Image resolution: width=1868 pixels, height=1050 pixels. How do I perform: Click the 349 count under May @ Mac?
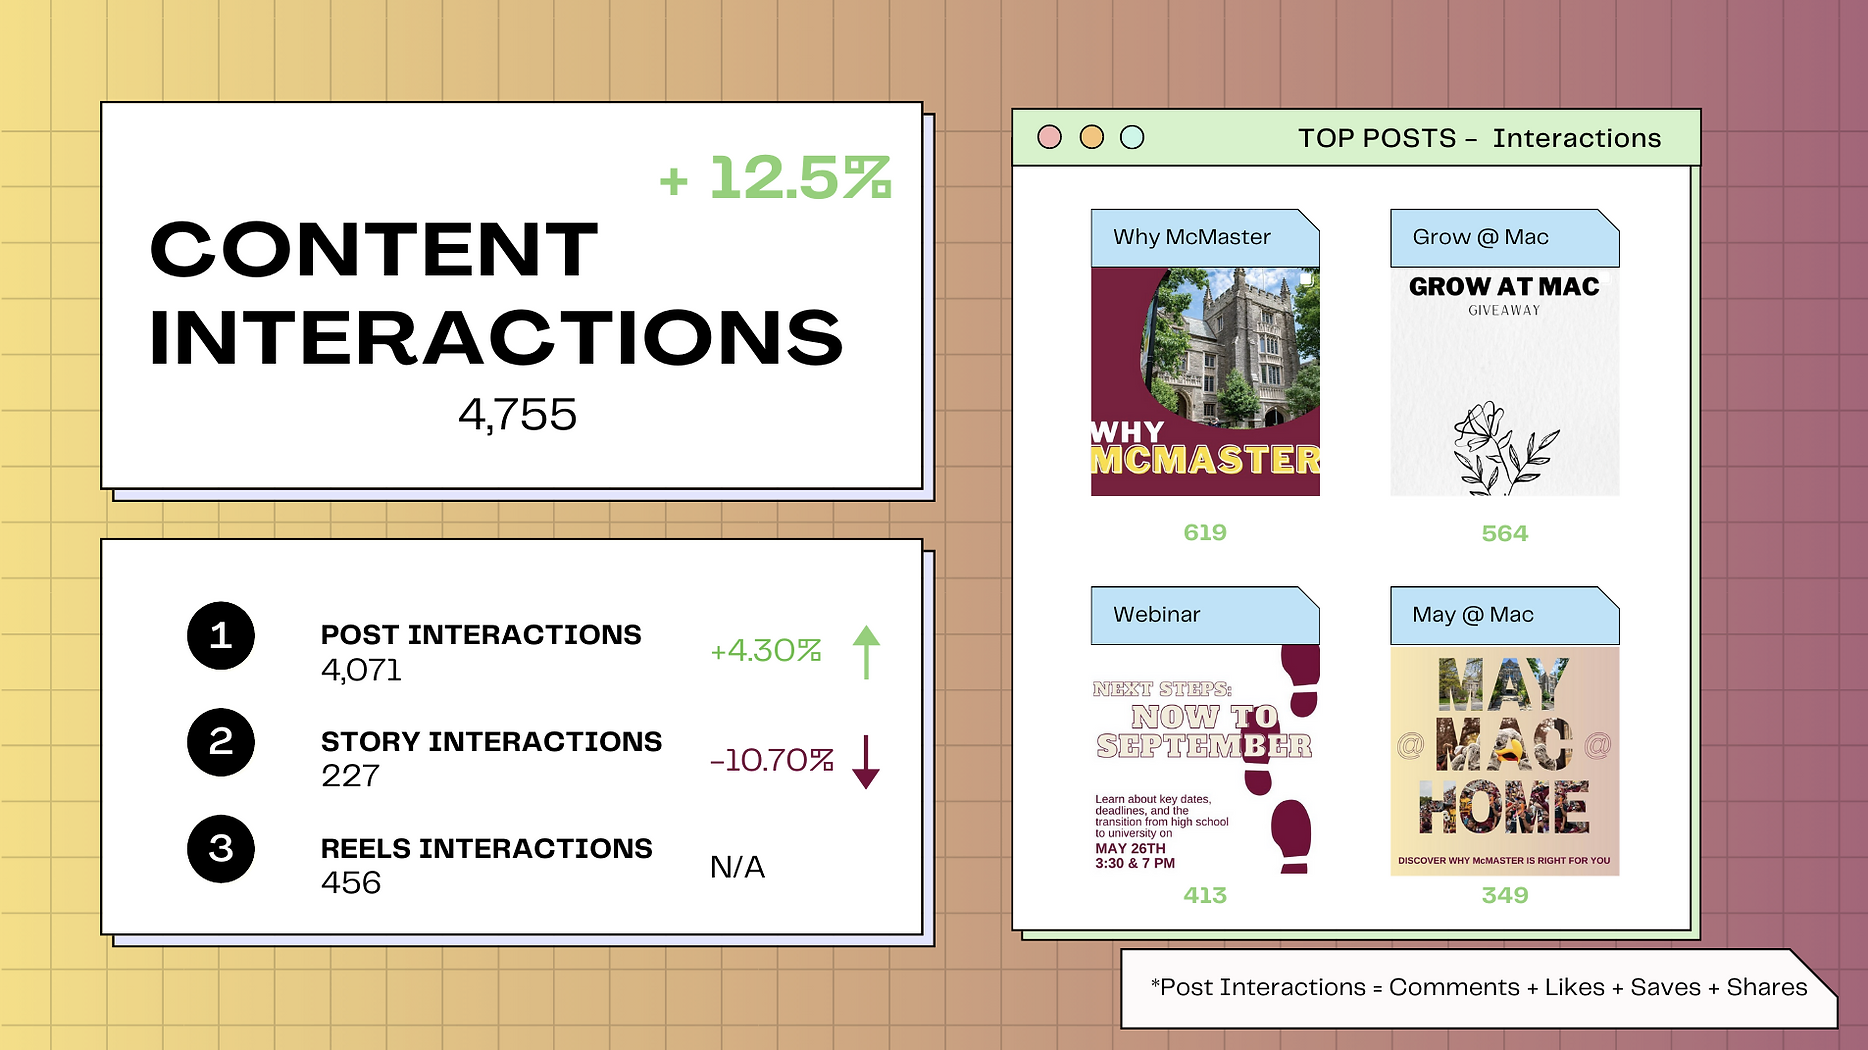coord(1505,895)
